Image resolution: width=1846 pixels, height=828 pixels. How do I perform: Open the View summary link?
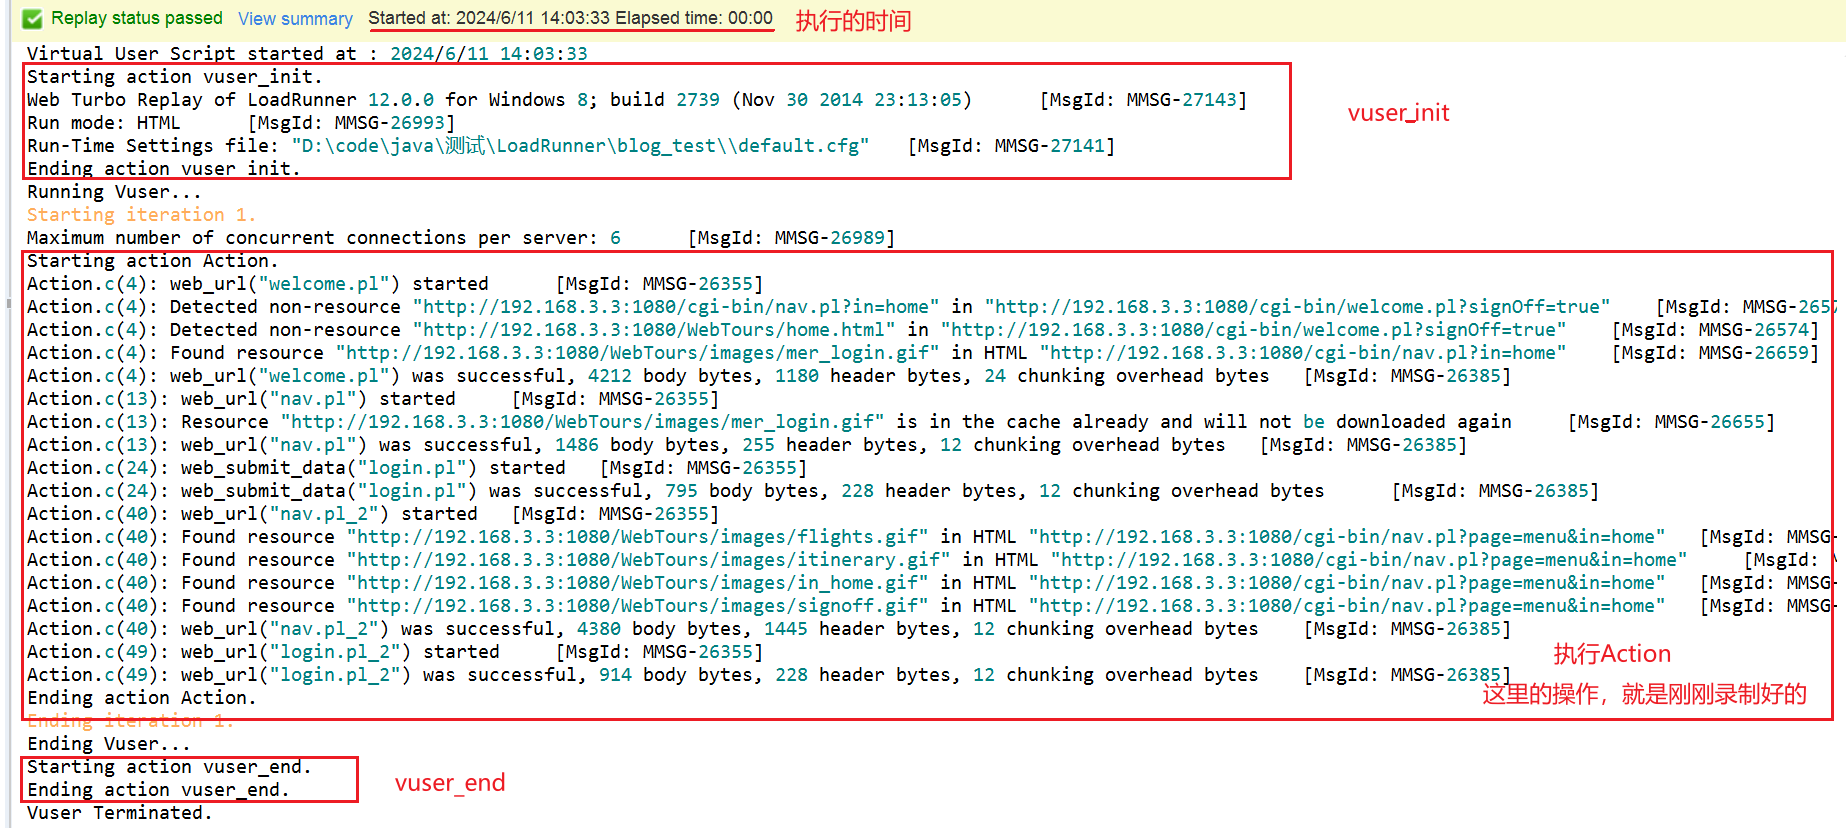tap(295, 19)
